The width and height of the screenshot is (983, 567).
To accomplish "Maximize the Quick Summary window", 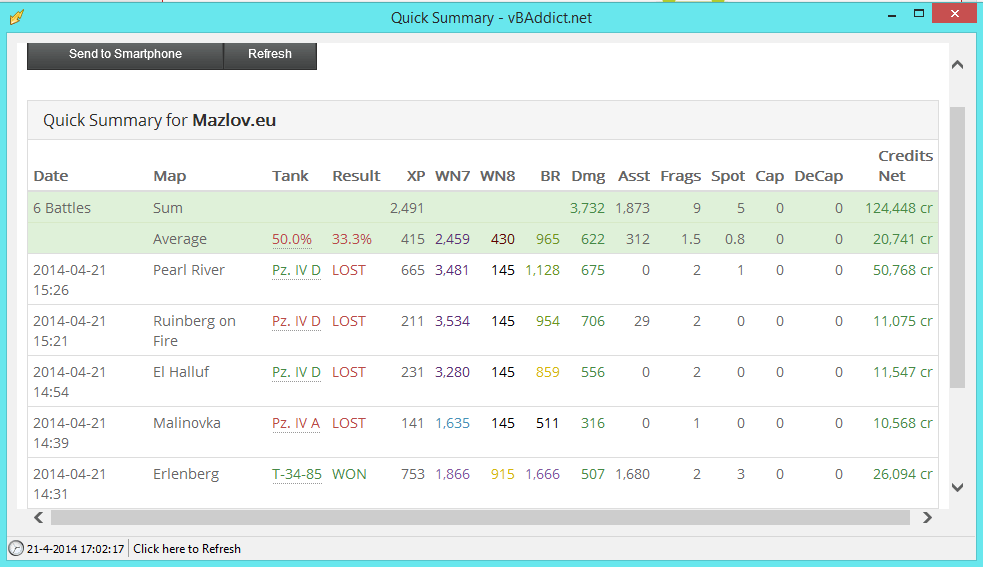I will [919, 14].
